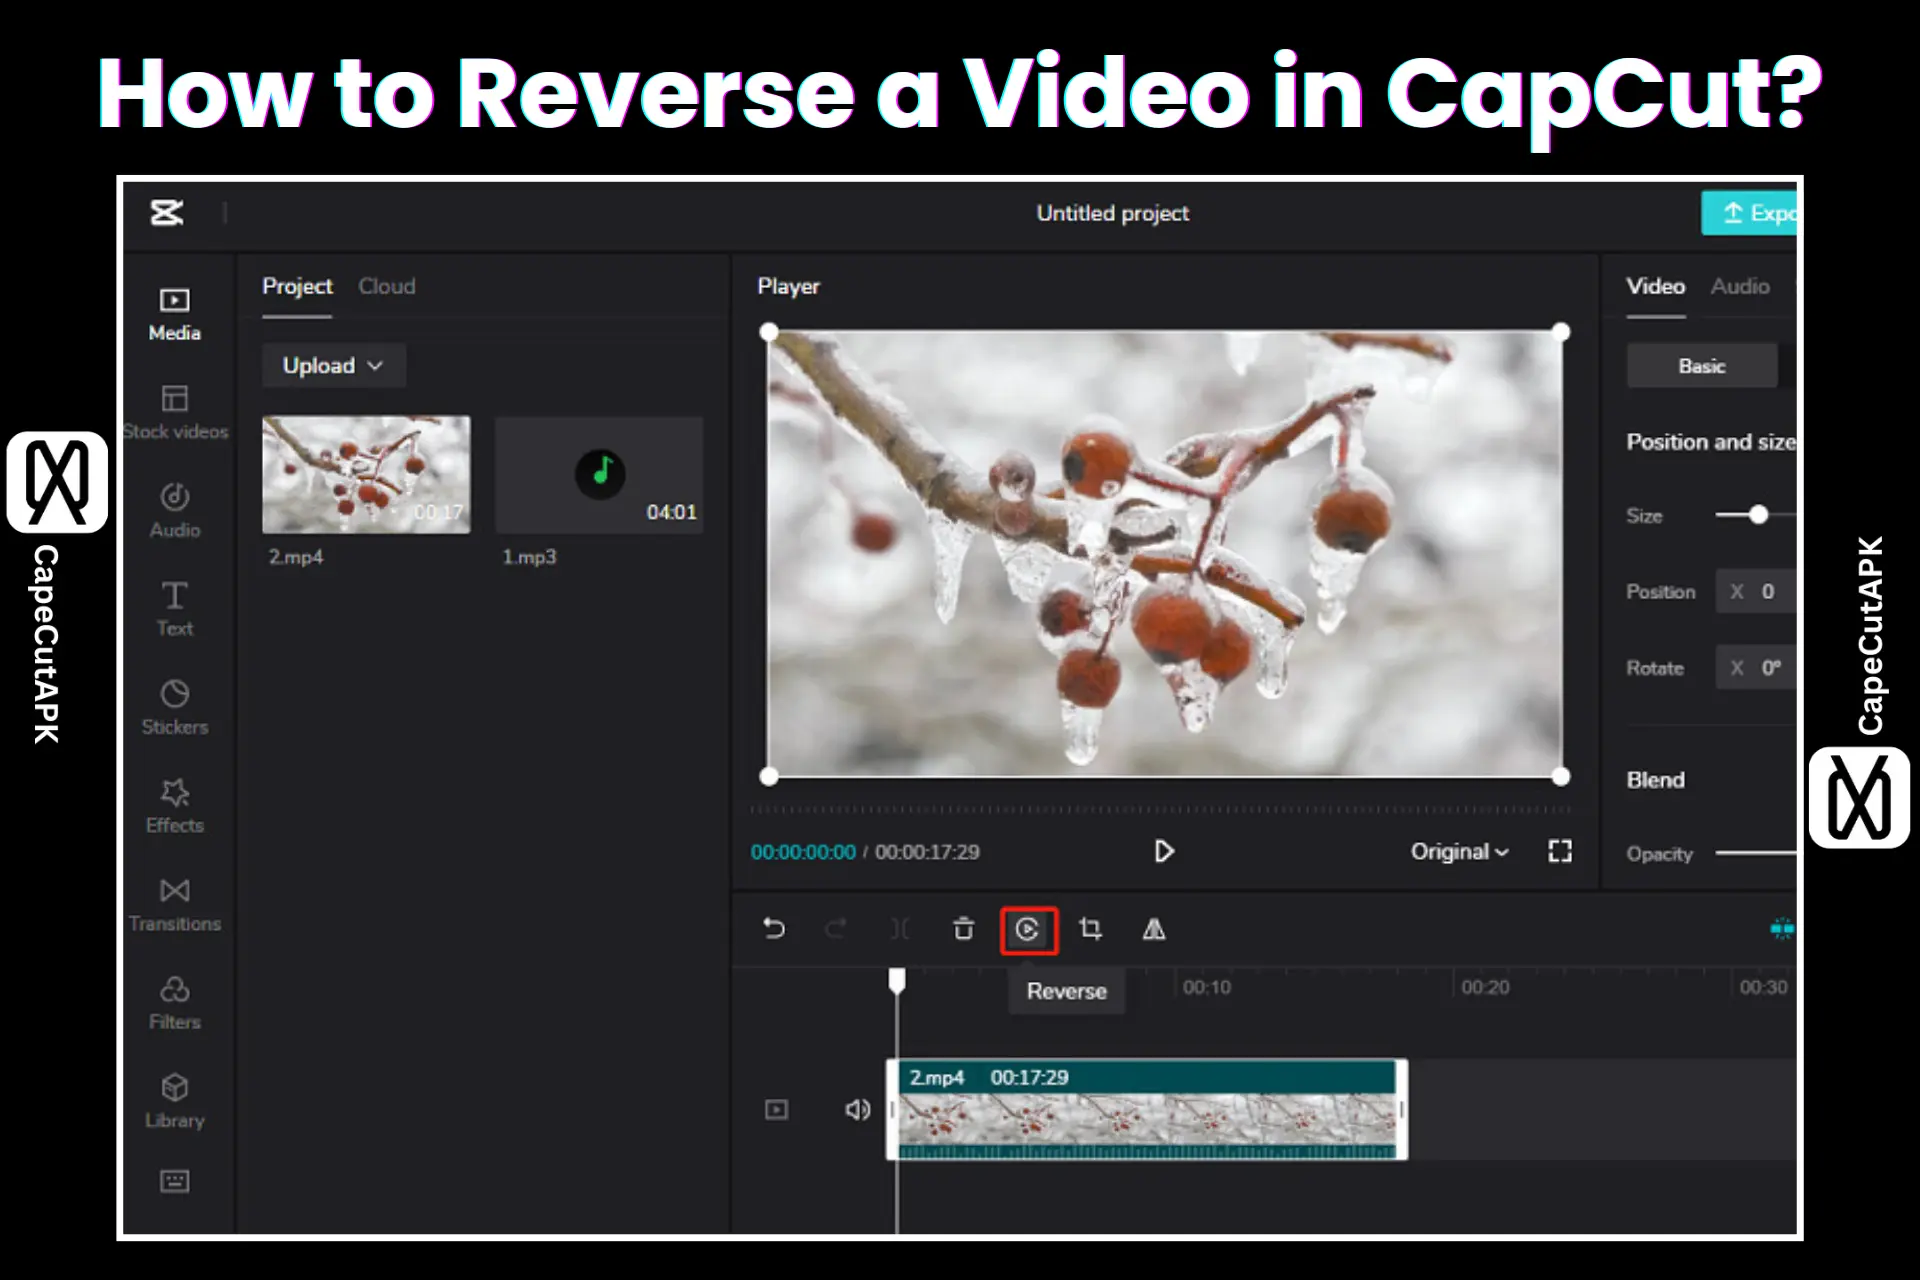1920x1280 pixels.
Task: Open the Original aspect ratio dropdown
Action: click(1459, 852)
